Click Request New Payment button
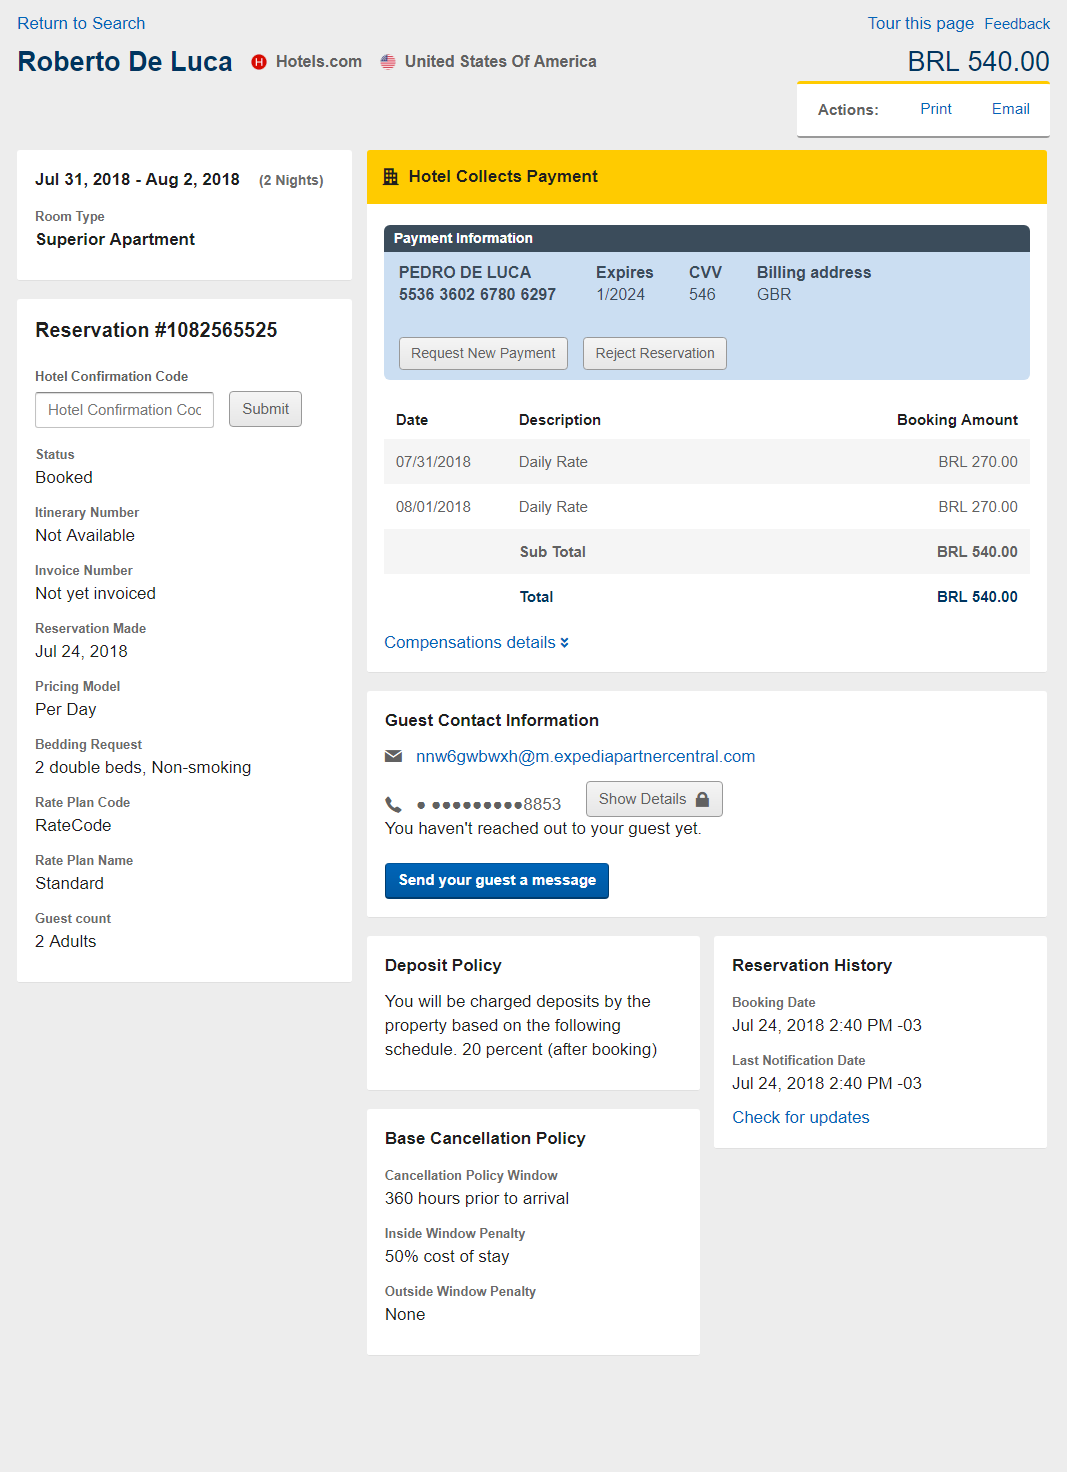 pyautogui.click(x=483, y=353)
